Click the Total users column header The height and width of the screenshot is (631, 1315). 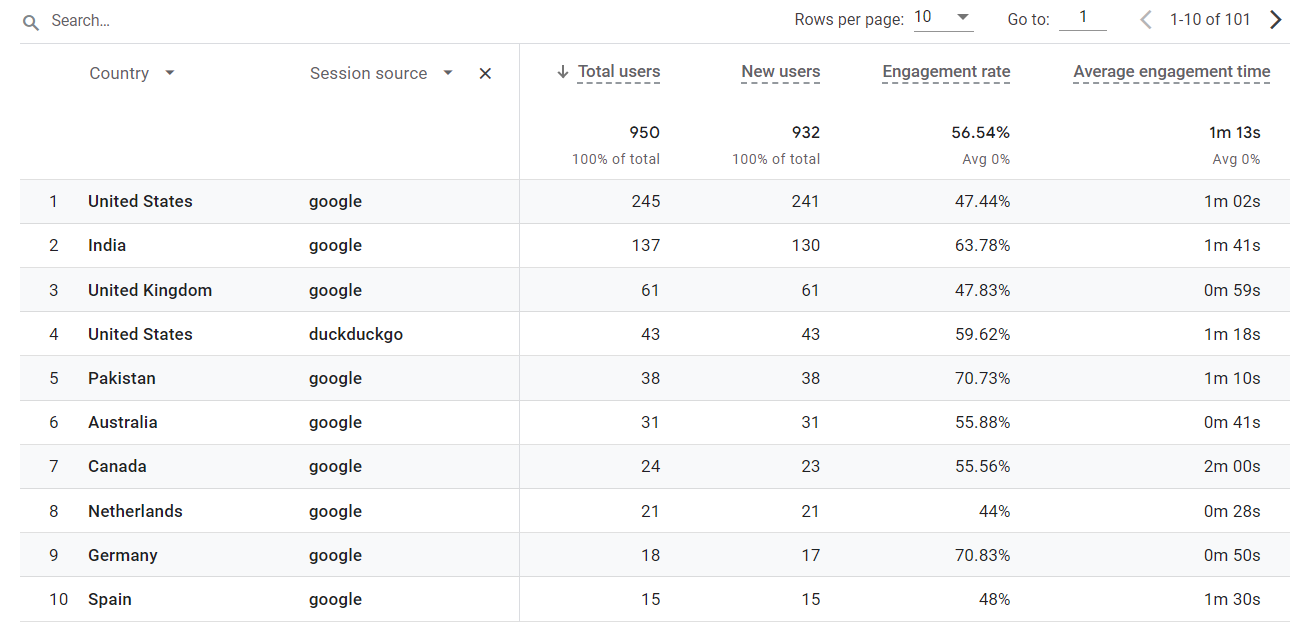618,71
